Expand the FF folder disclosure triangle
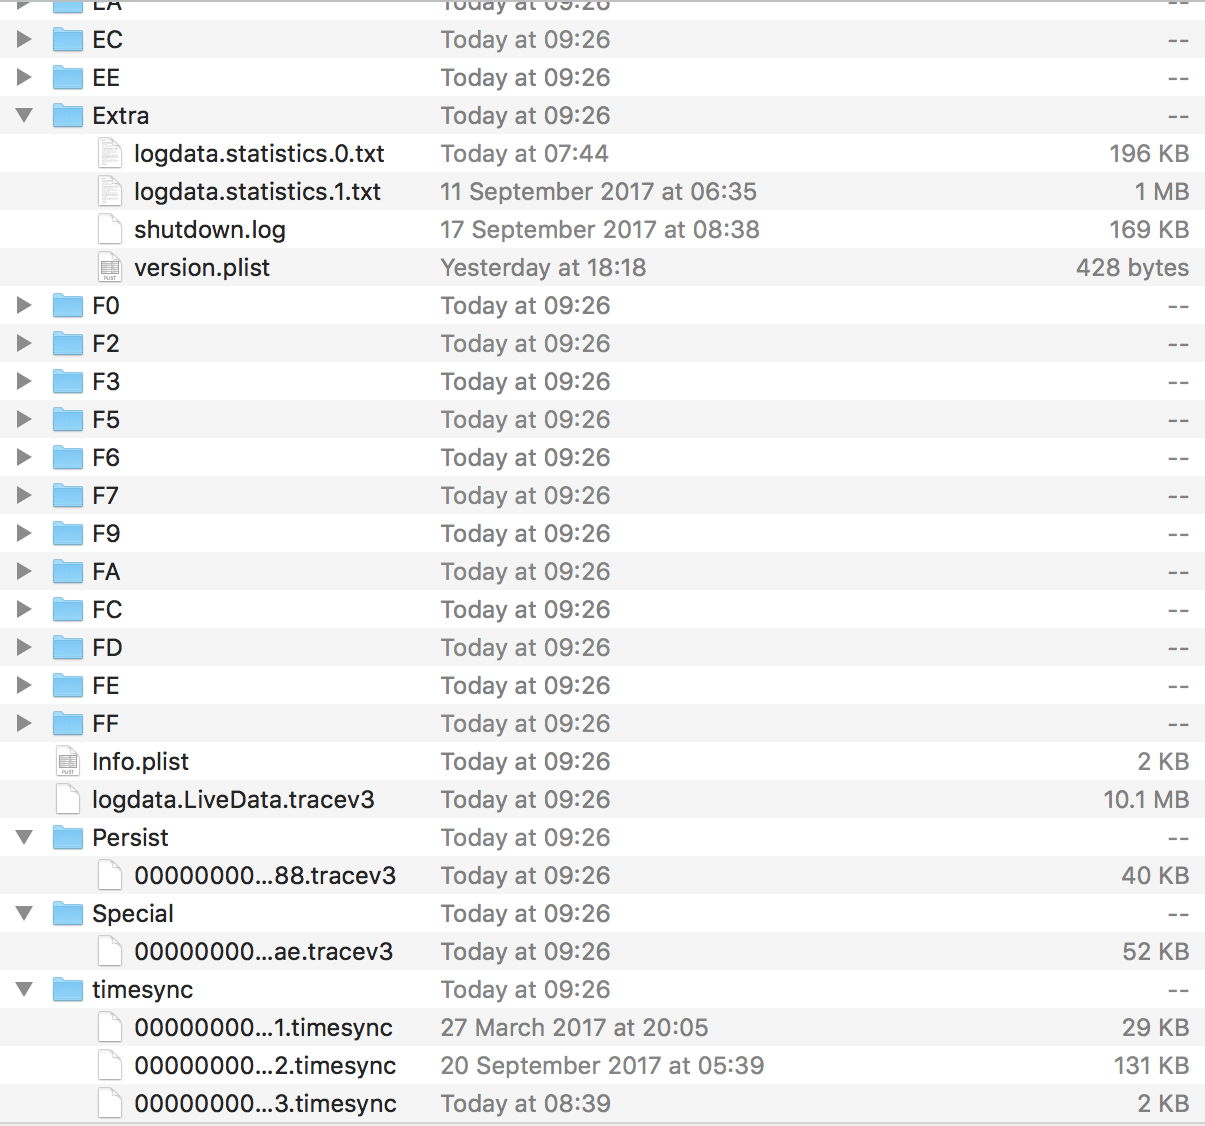The width and height of the screenshot is (1205, 1126). click(23, 723)
